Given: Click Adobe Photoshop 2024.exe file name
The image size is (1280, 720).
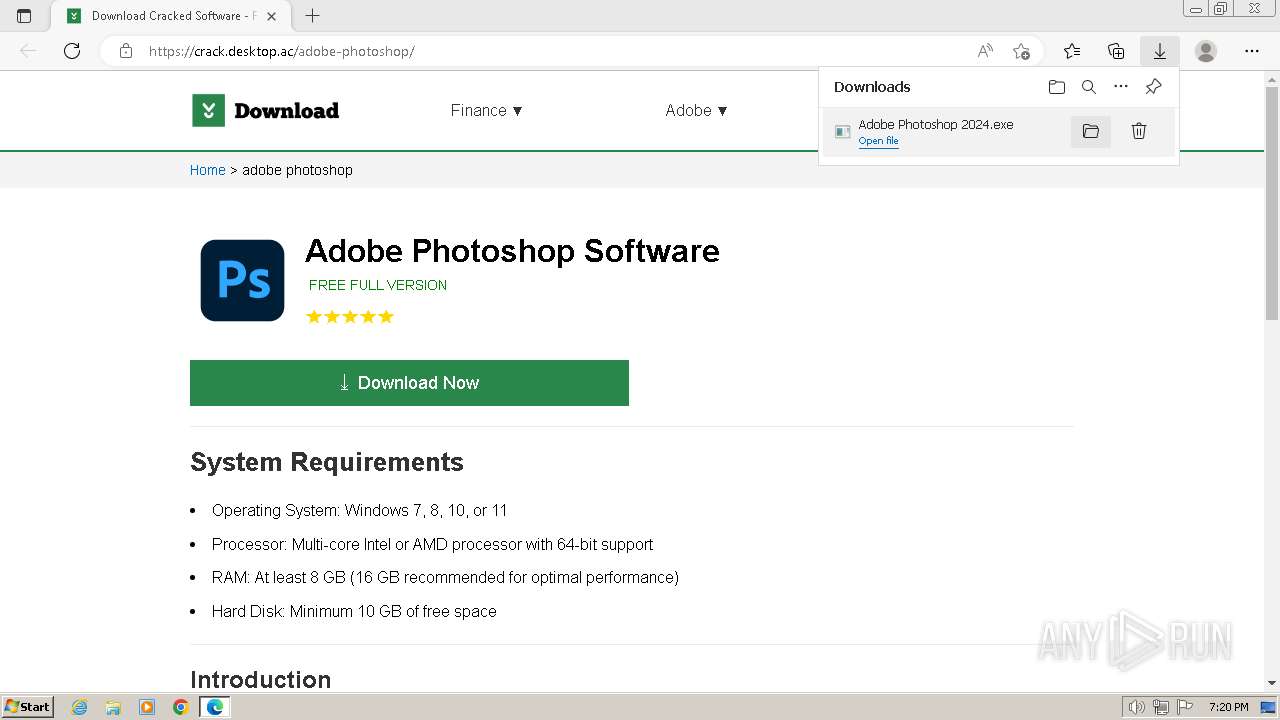Looking at the screenshot, I should click(x=936, y=125).
